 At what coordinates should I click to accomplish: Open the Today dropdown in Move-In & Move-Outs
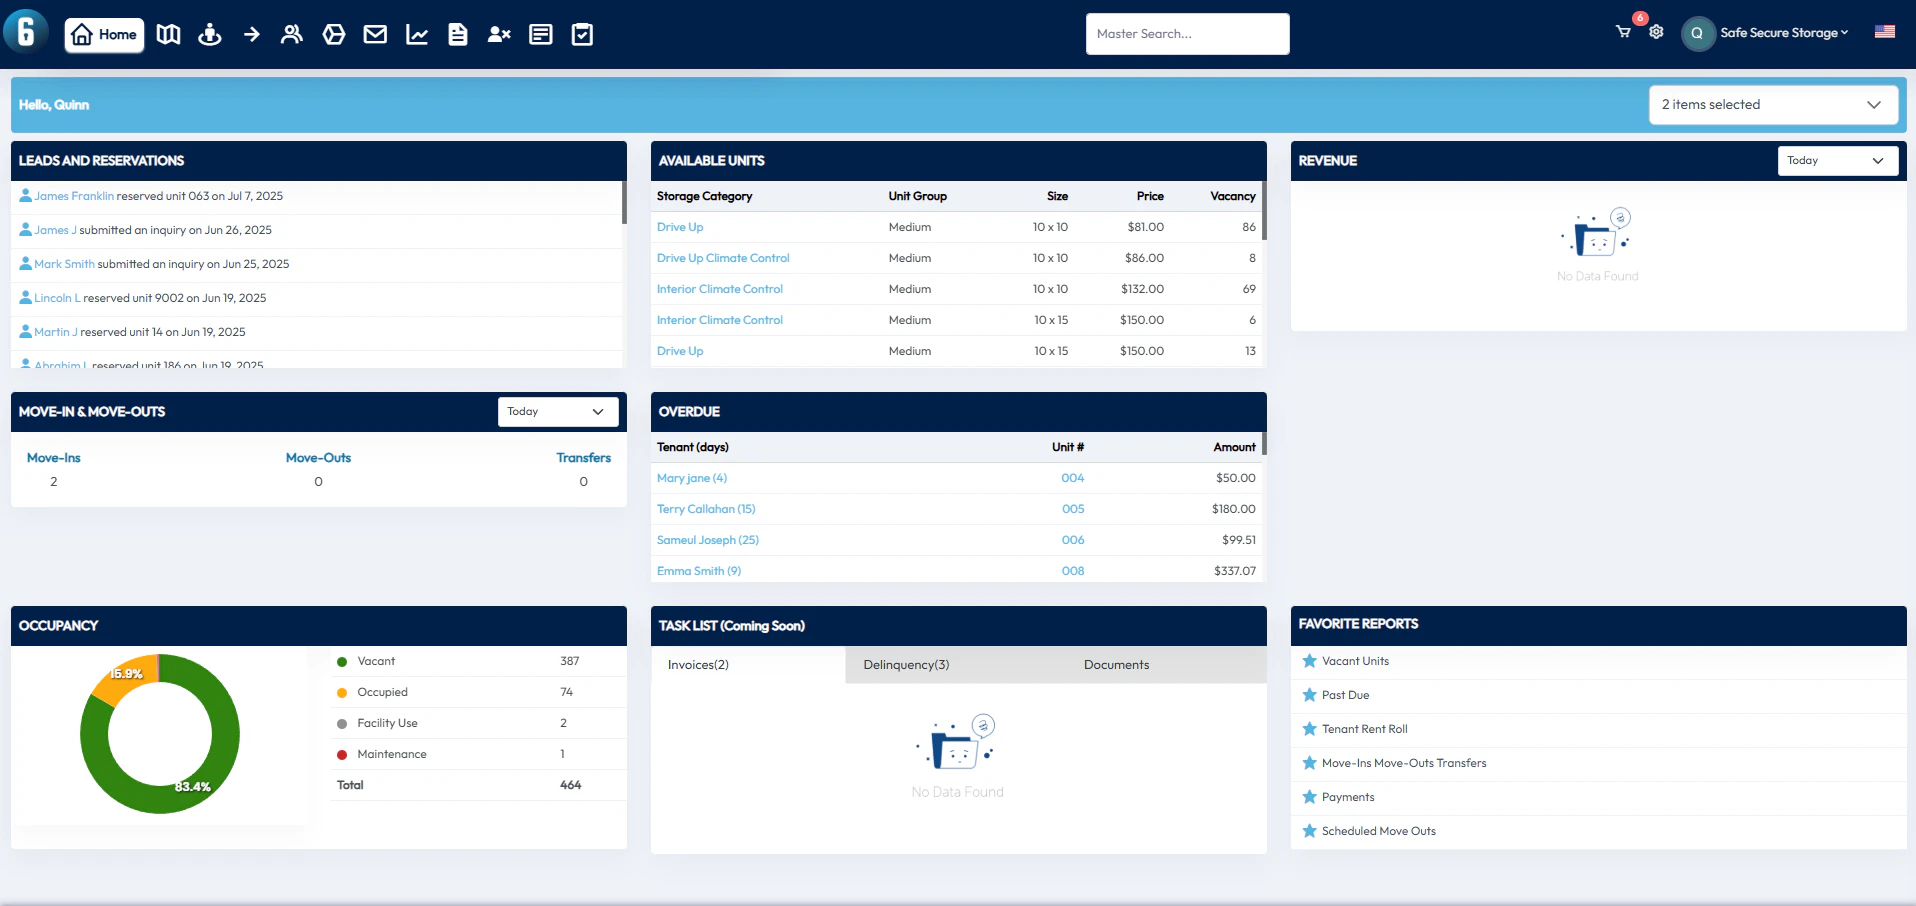click(x=557, y=411)
